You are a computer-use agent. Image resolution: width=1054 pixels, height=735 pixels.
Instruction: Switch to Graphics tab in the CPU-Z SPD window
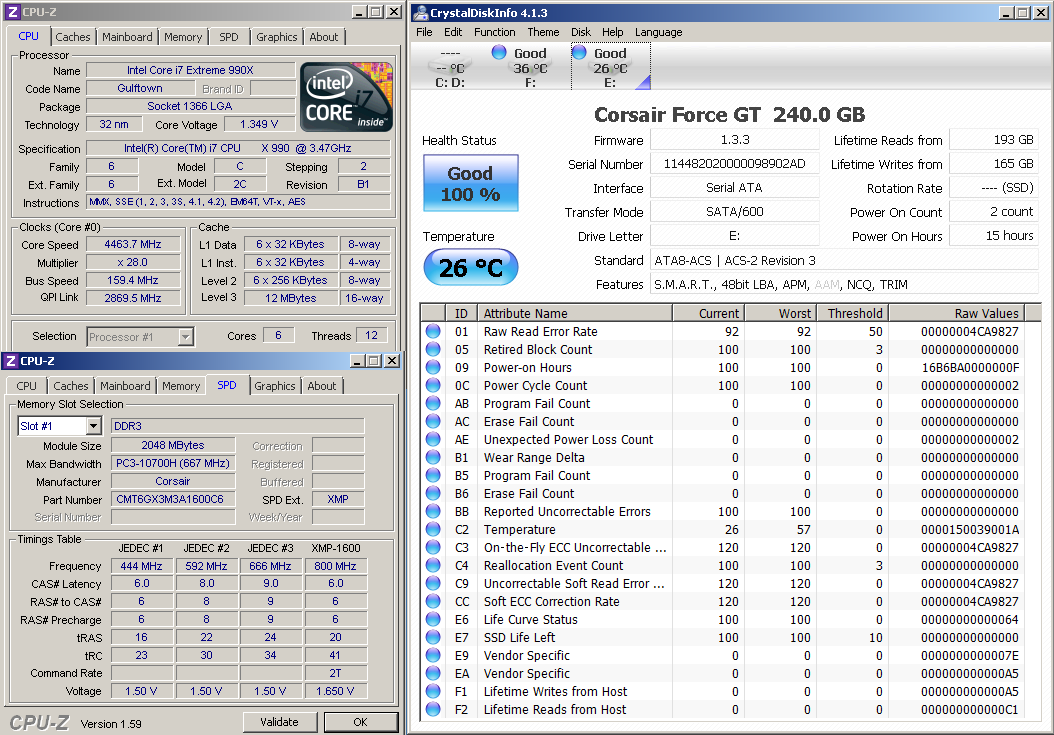[274, 386]
